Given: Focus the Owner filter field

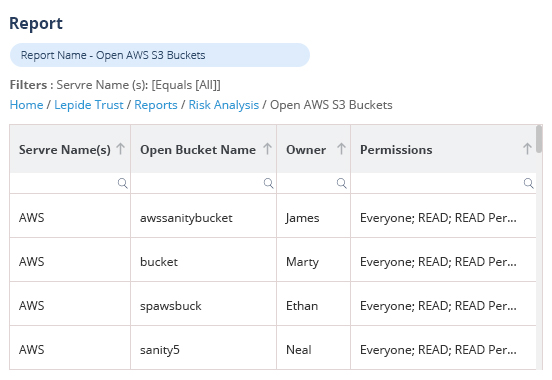Looking at the screenshot, I should 313,183.
